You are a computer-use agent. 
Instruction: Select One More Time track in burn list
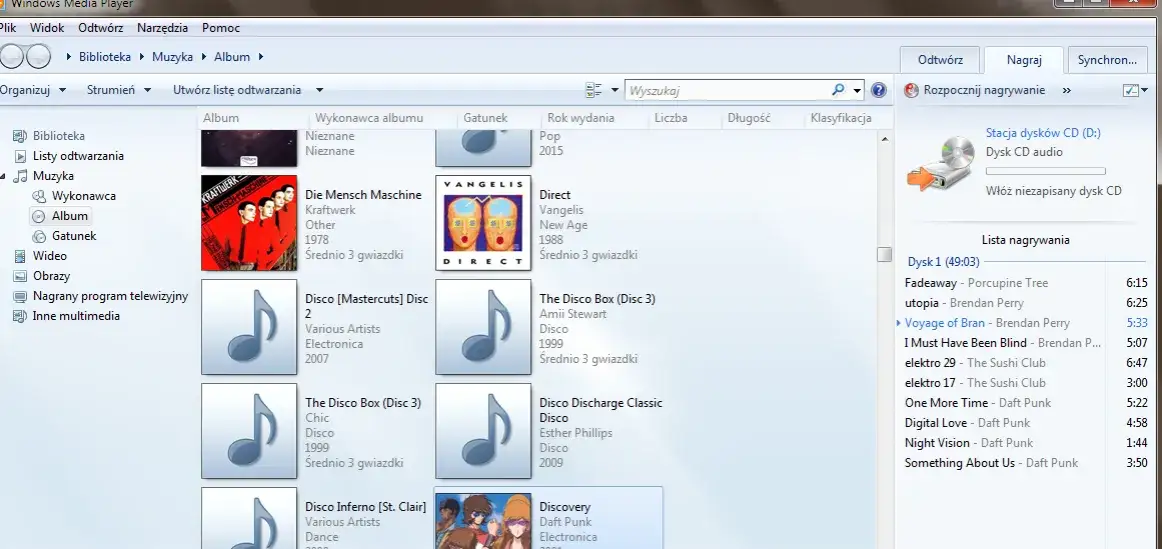point(1026,403)
